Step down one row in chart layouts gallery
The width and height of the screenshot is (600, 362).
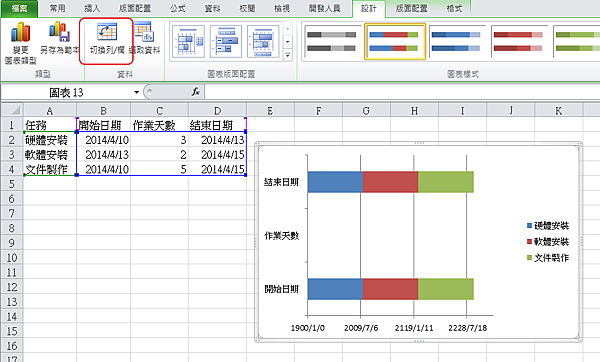point(288,41)
